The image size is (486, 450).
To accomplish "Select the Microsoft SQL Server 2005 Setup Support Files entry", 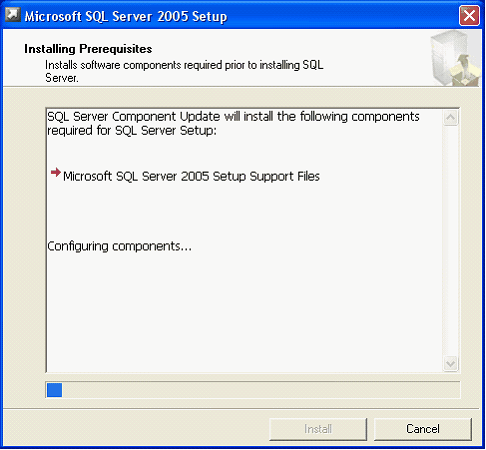I will click(x=191, y=176).
